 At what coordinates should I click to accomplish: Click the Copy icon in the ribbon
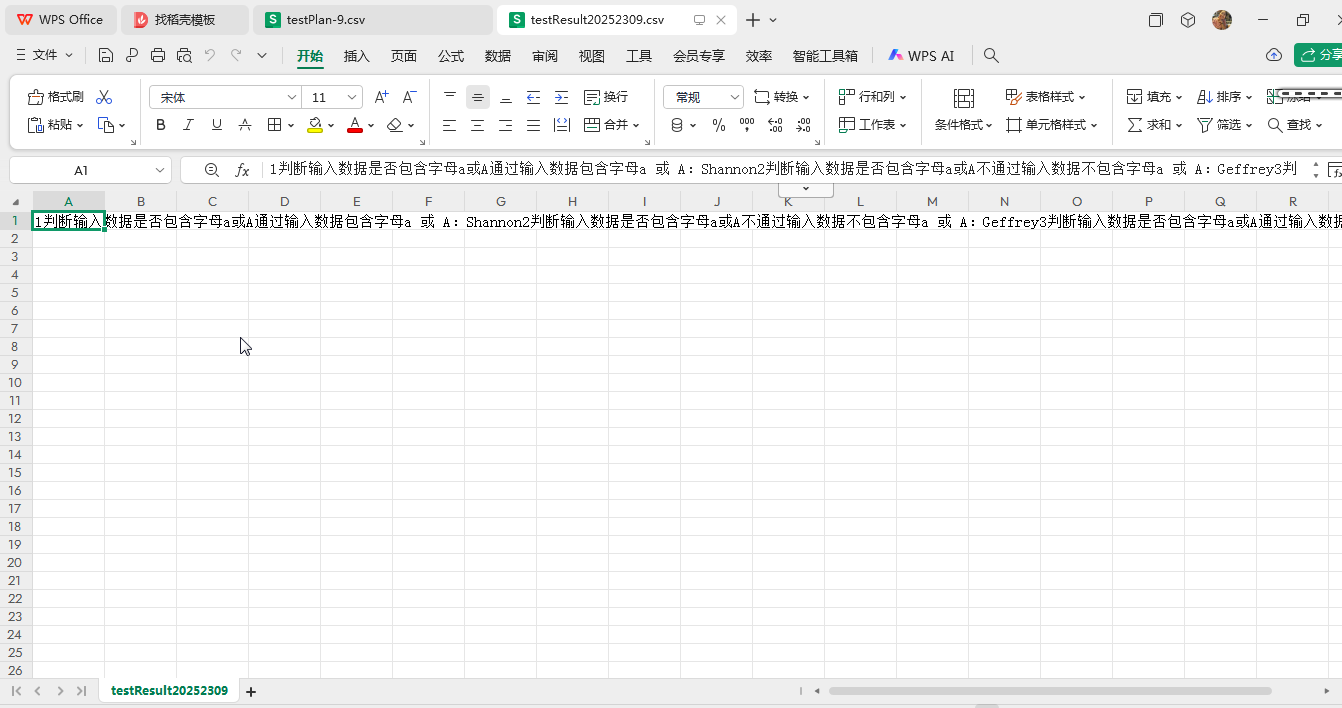(106, 125)
